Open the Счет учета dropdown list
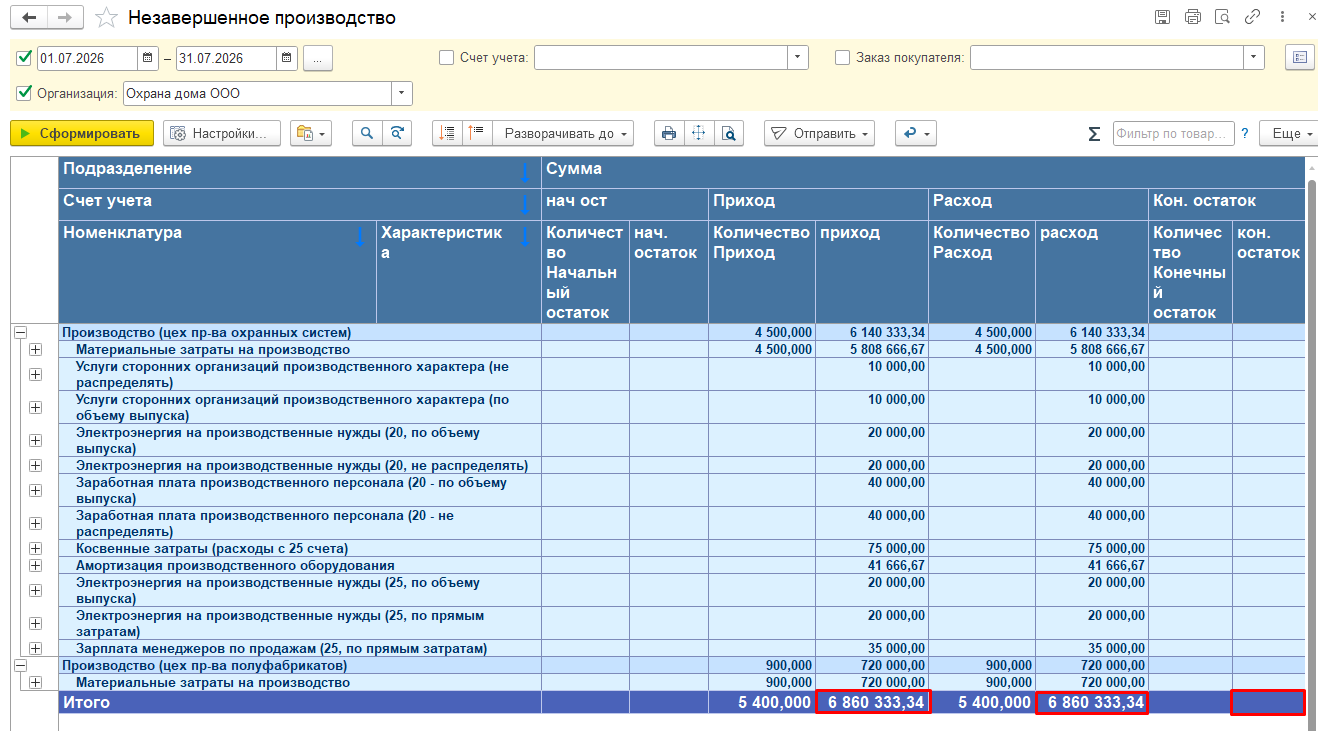 point(797,58)
